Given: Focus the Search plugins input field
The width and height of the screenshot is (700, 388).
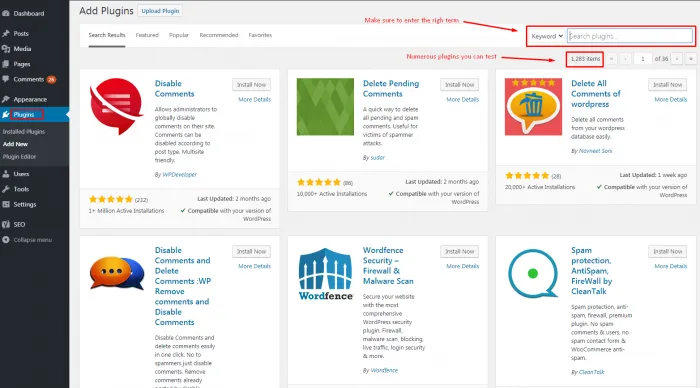Looking at the screenshot, I should tap(630, 36).
